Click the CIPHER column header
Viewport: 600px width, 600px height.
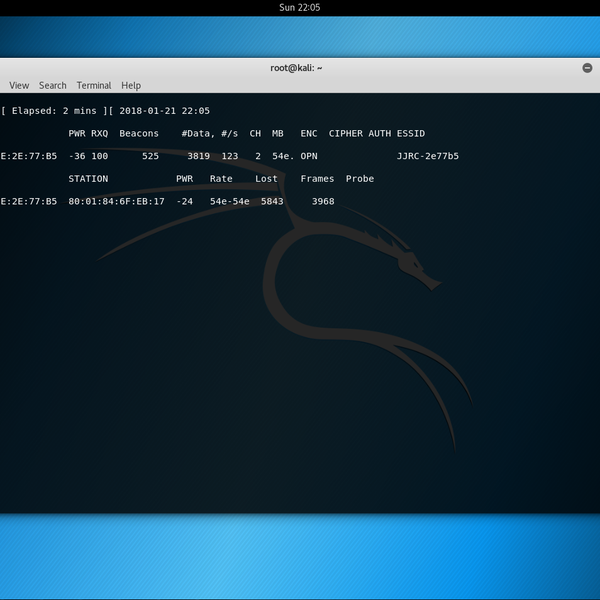pyautogui.click(x=346, y=134)
